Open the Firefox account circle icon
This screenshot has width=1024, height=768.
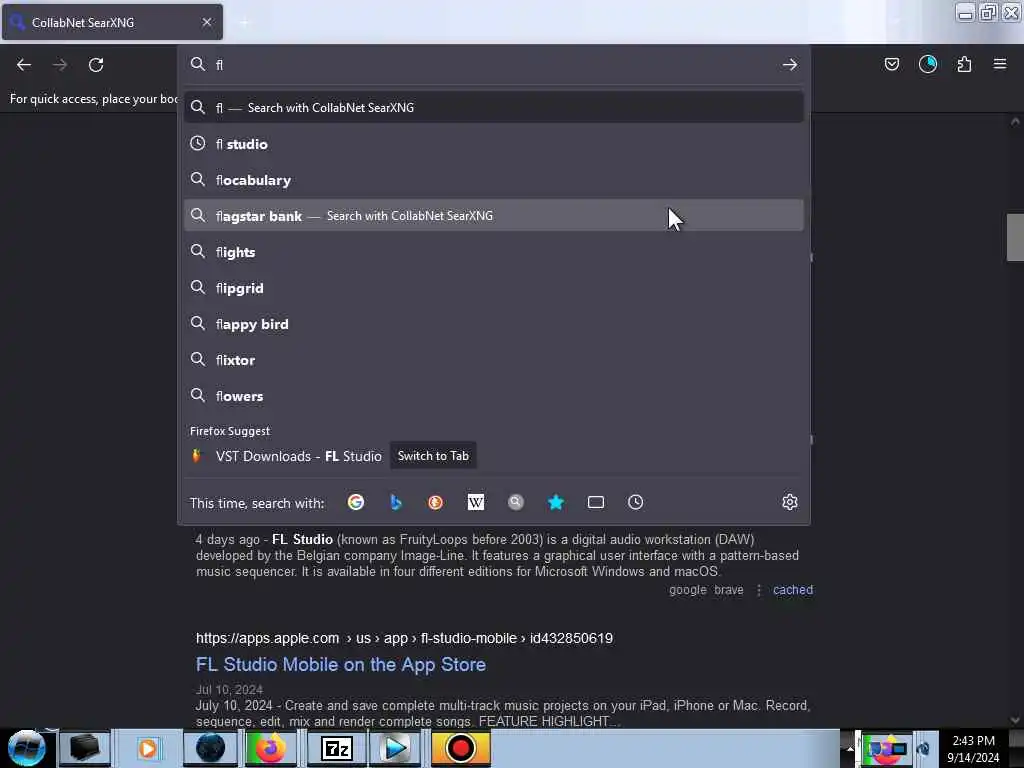[927, 64]
